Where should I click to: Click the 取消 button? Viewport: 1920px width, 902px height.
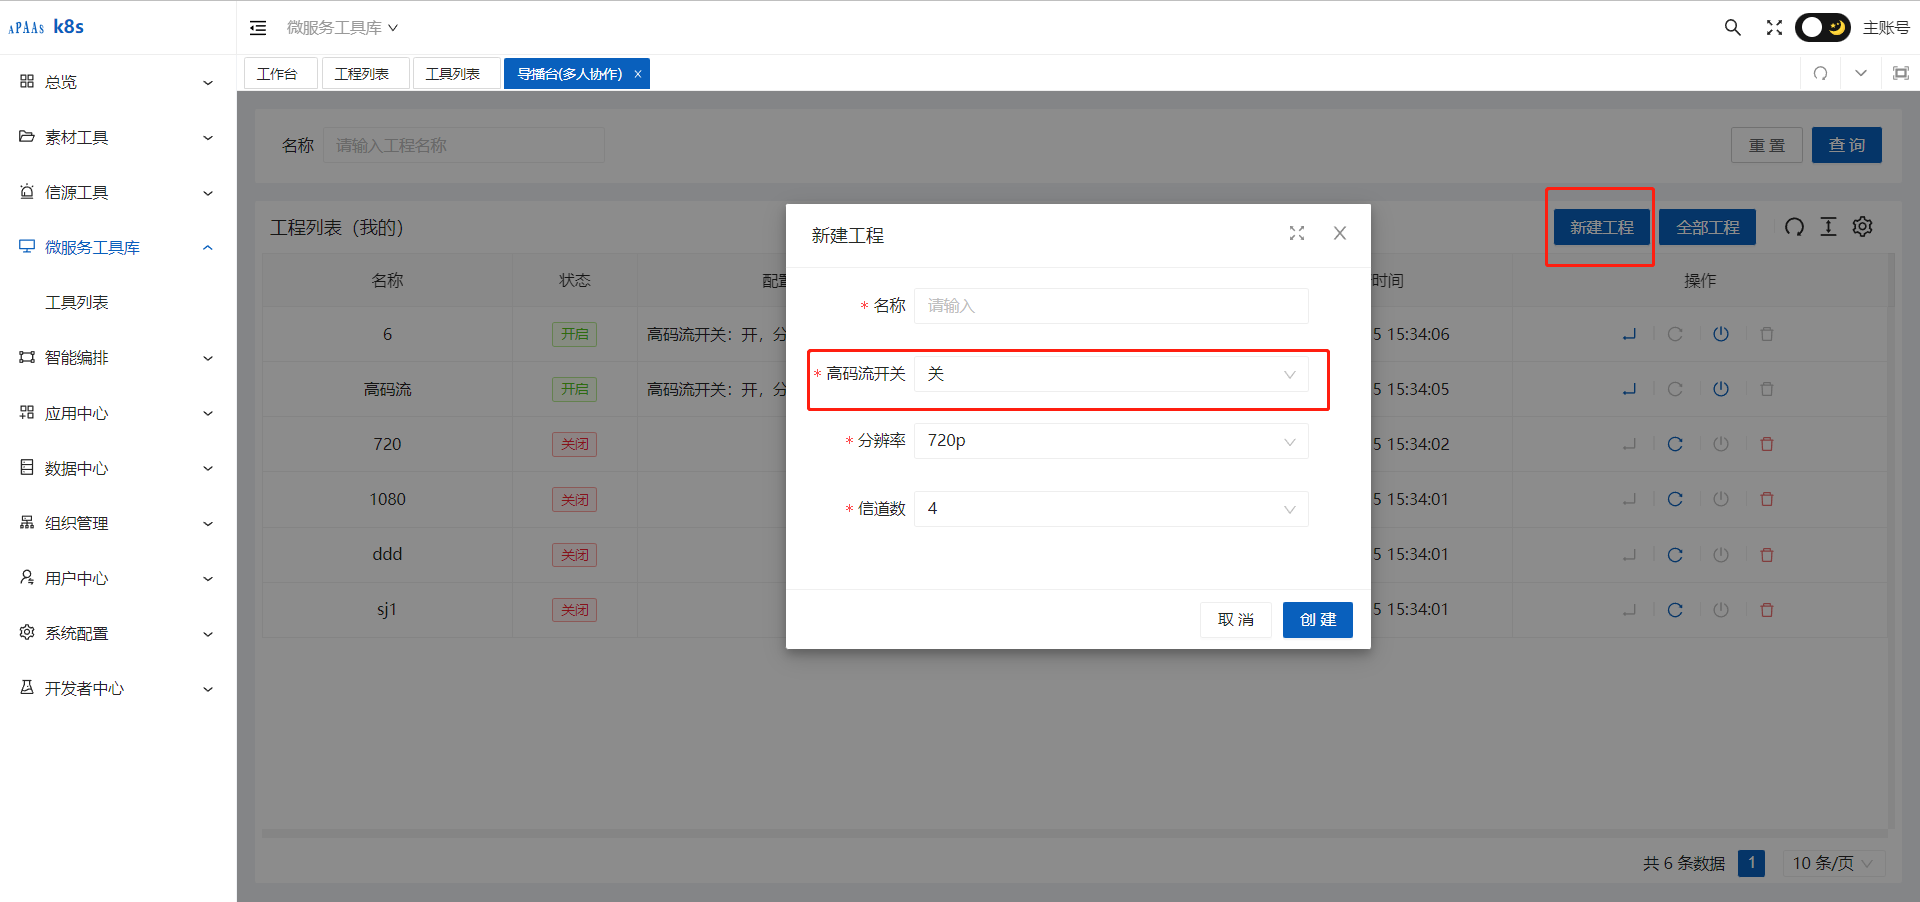(1235, 620)
